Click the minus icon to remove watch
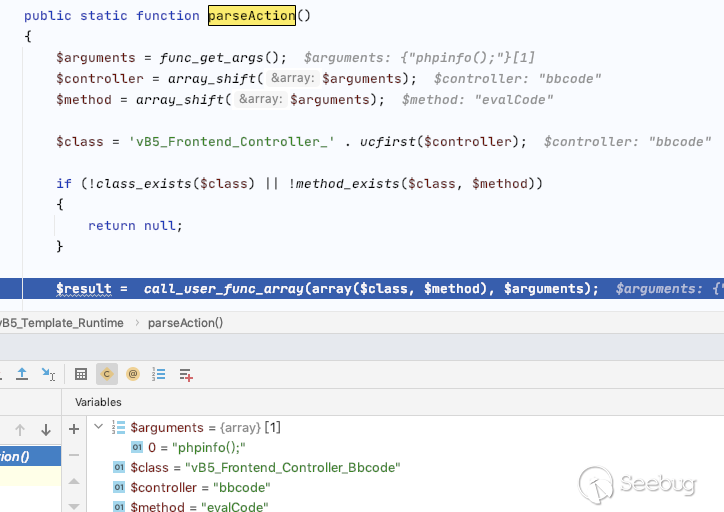 click(x=74, y=455)
